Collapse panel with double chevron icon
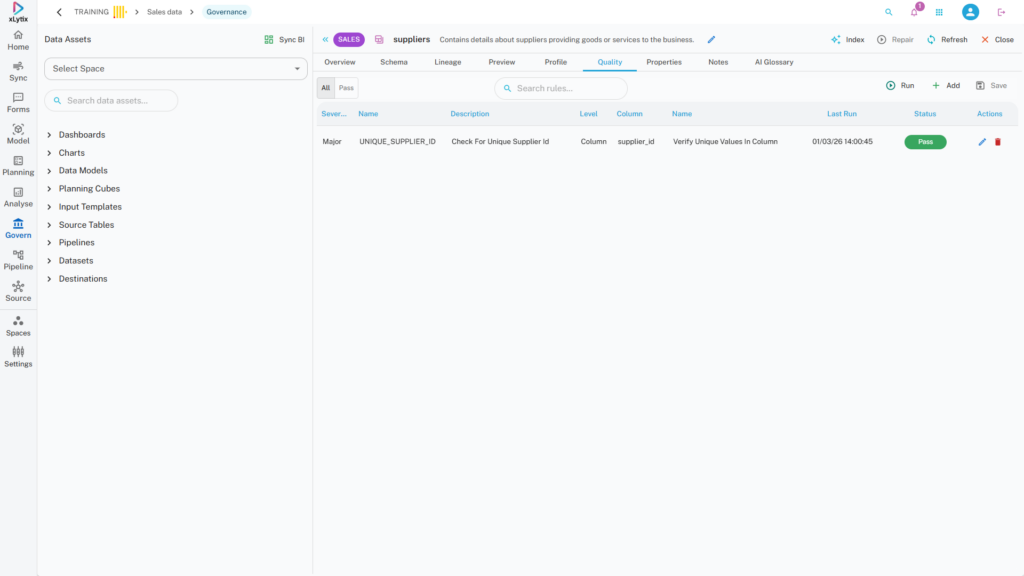Viewport: 1024px width, 576px height. tap(325, 40)
